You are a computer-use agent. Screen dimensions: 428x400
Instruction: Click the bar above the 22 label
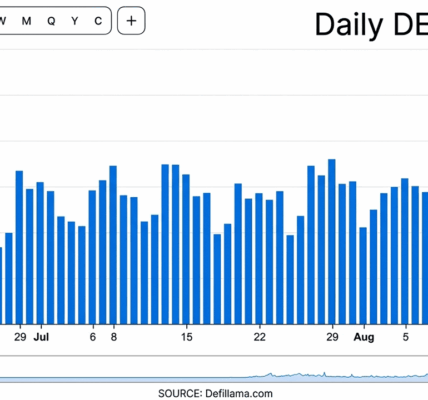pyautogui.click(x=259, y=259)
